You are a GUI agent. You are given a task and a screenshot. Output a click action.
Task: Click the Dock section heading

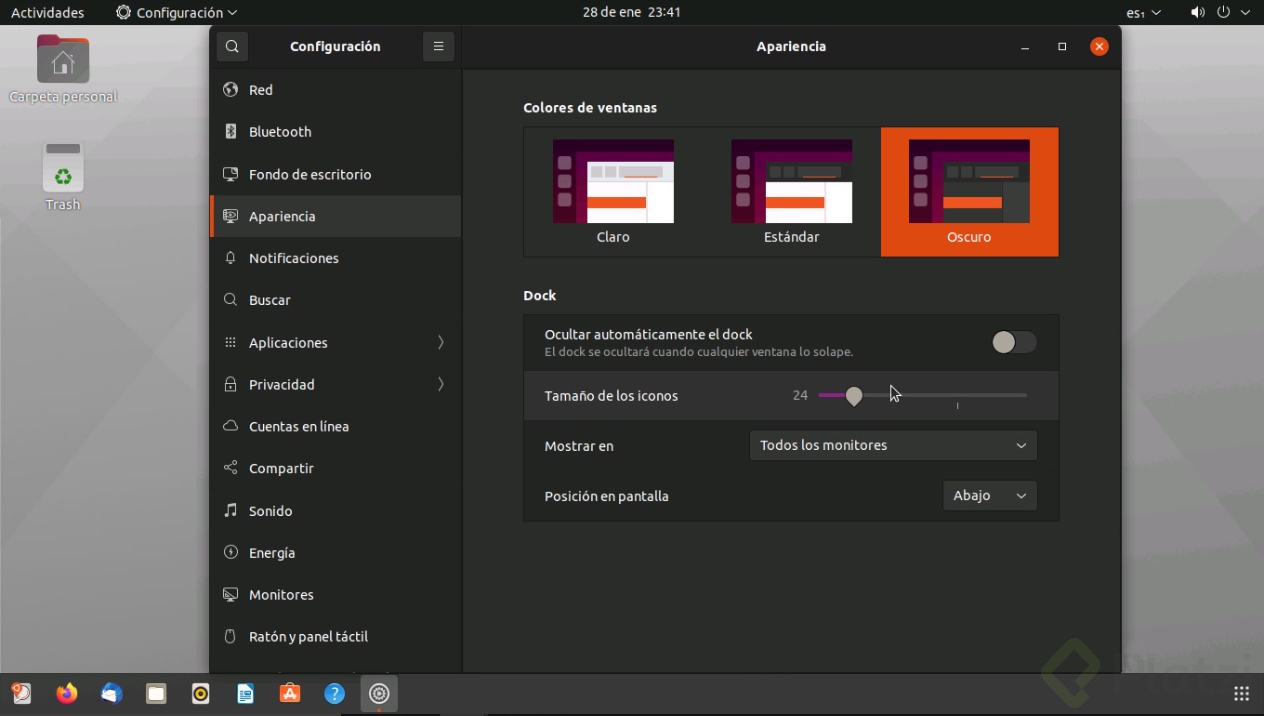pos(539,296)
